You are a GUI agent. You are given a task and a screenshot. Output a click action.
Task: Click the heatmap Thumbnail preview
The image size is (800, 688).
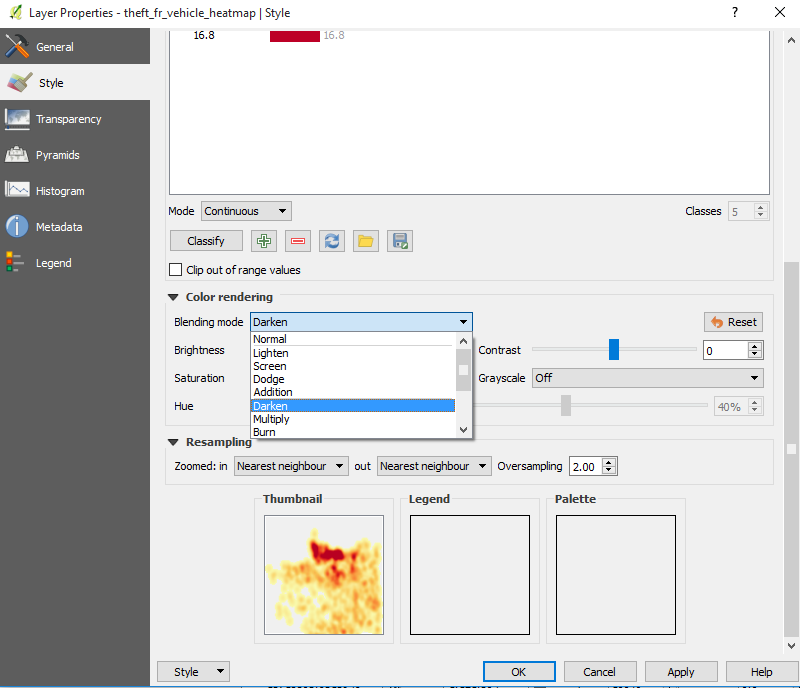[323, 573]
